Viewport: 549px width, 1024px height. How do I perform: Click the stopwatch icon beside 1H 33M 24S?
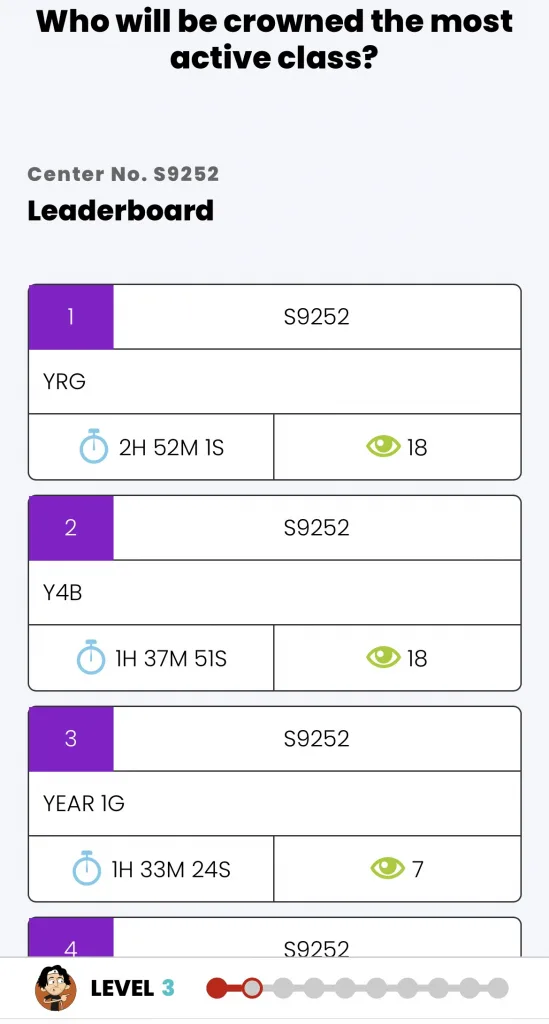pos(87,868)
